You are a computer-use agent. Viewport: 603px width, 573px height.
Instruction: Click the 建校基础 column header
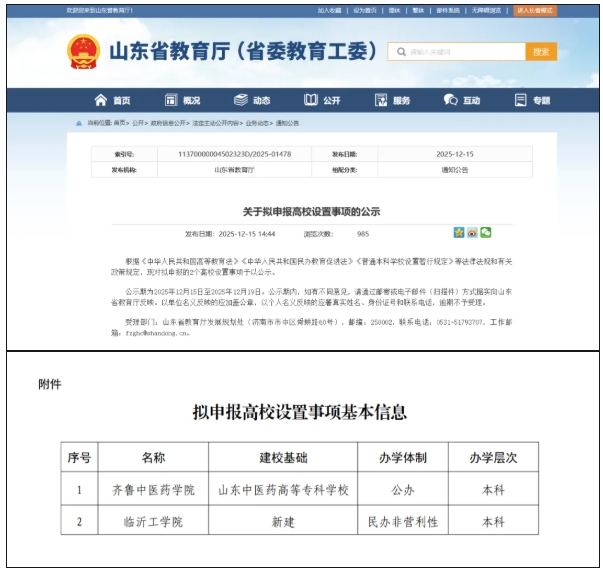tap(283, 458)
